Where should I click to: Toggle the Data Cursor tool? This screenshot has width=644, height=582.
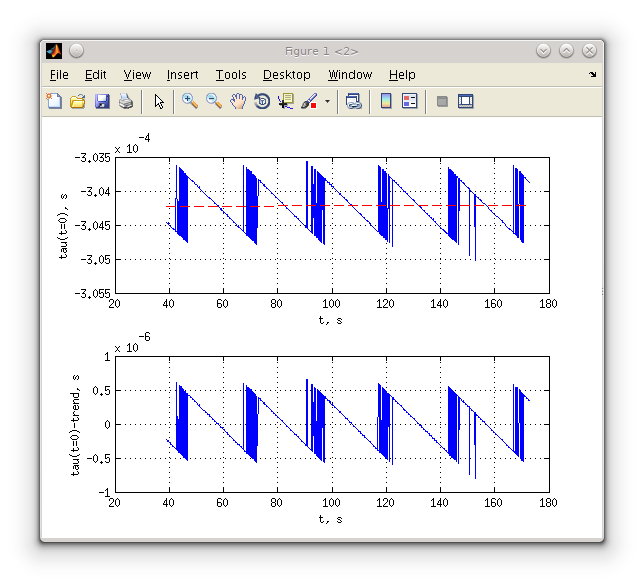point(286,101)
